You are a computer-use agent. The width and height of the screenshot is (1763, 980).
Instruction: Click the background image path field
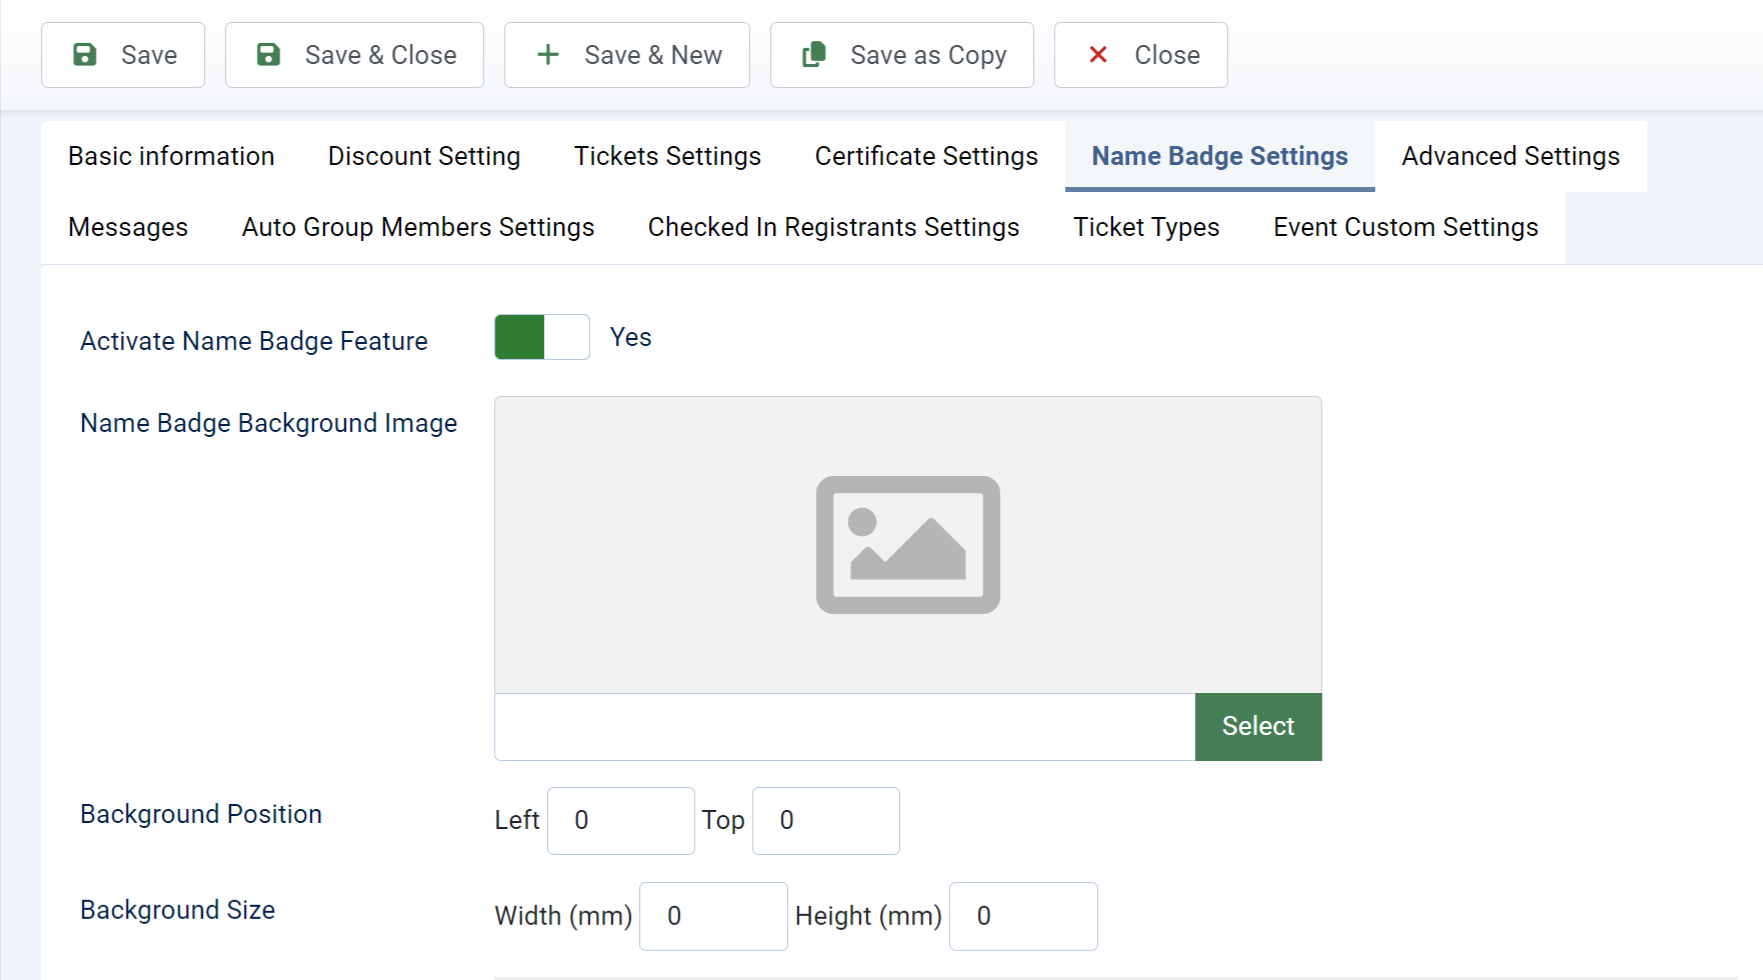pos(845,727)
